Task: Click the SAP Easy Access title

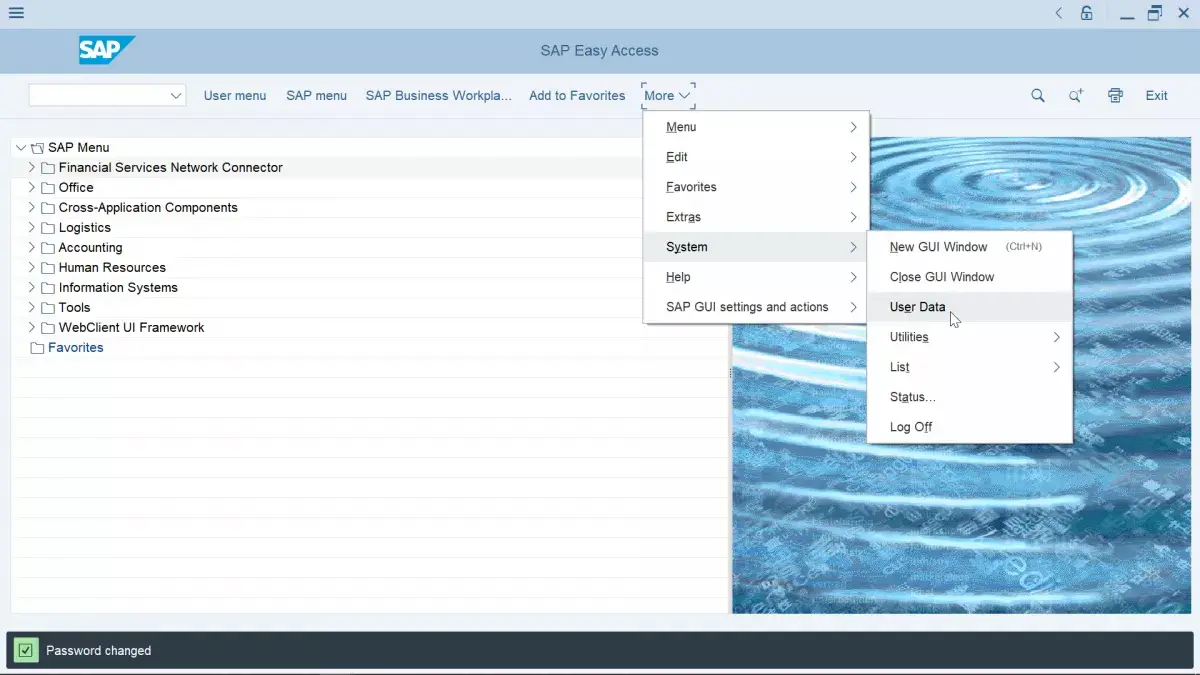Action: (599, 51)
